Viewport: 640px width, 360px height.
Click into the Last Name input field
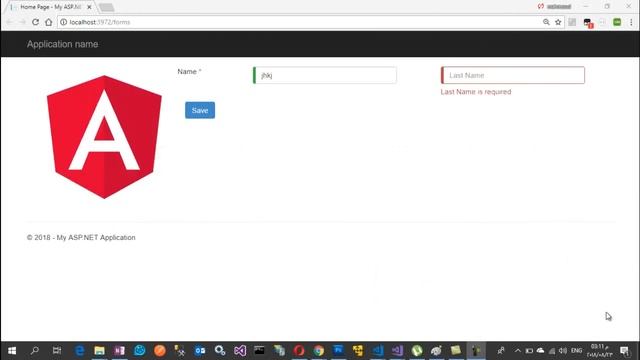tap(513, 75)
